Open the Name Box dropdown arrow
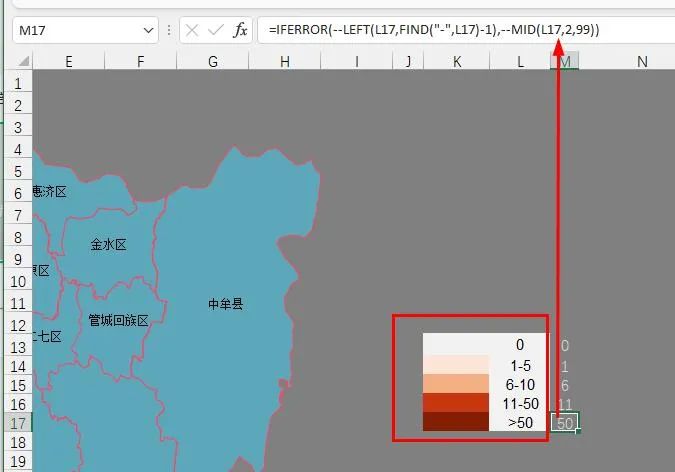675x472 pixels. pyautogui.click(x=148, y=31)
